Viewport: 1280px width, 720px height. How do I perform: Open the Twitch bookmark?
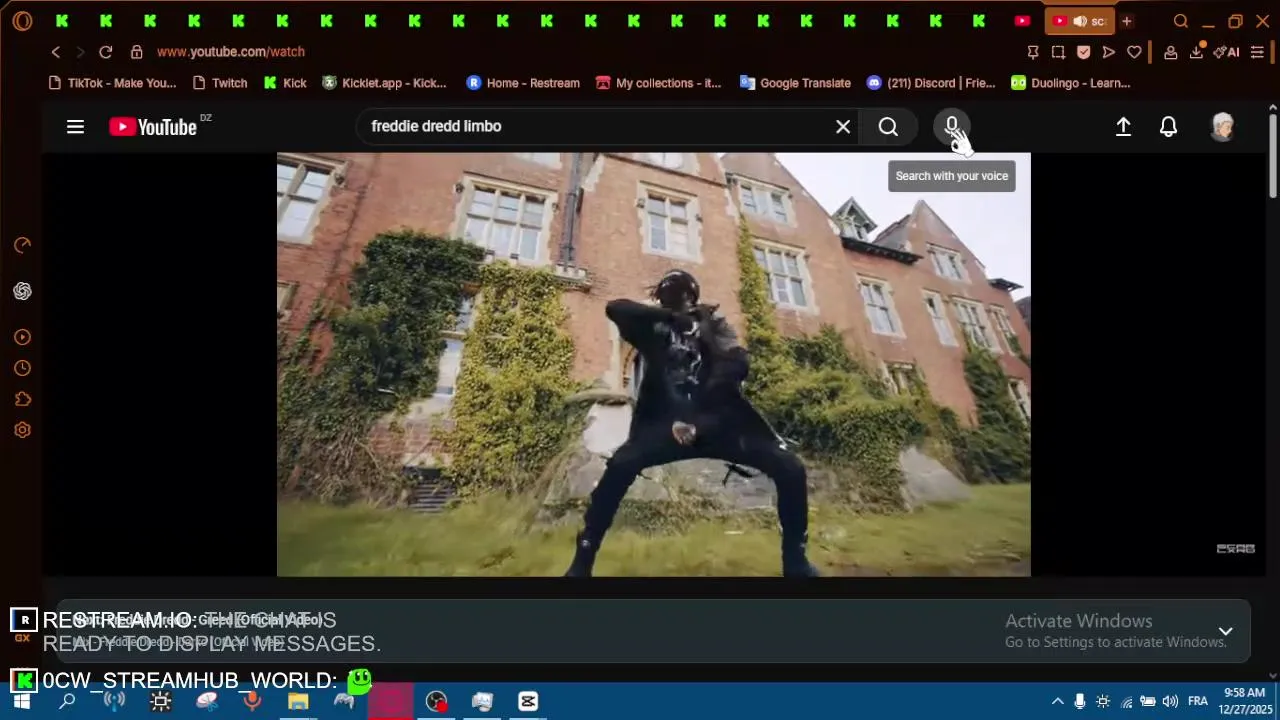coord(219,83)
